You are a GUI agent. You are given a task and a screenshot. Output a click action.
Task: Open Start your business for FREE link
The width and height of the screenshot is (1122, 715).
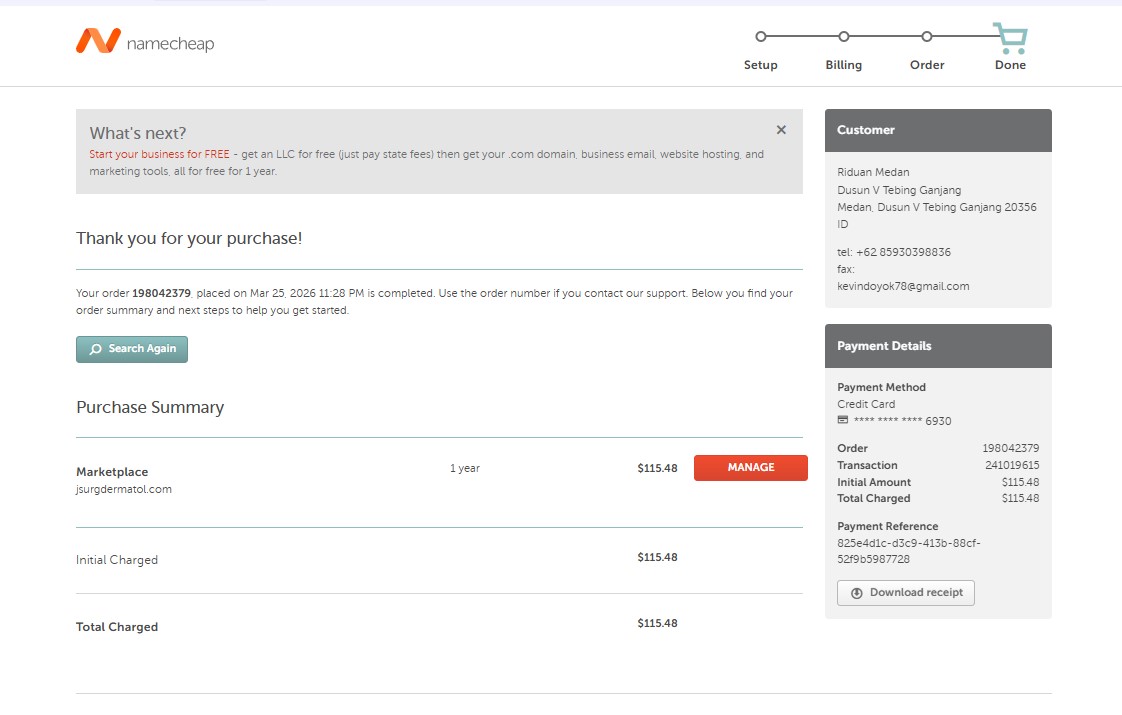(159, 155)
